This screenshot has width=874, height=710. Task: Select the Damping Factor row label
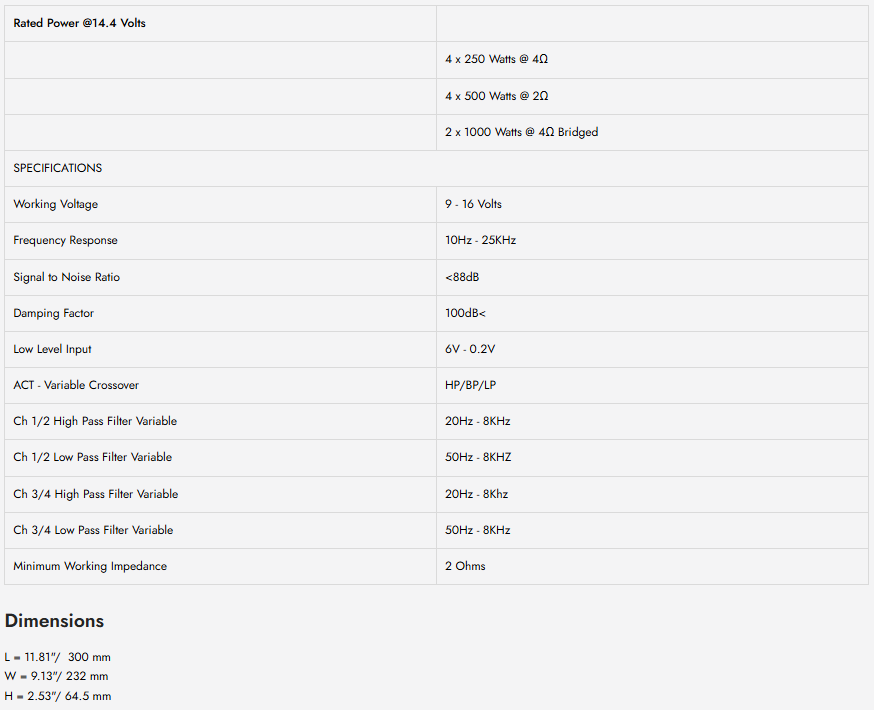[x=54, y=313]
